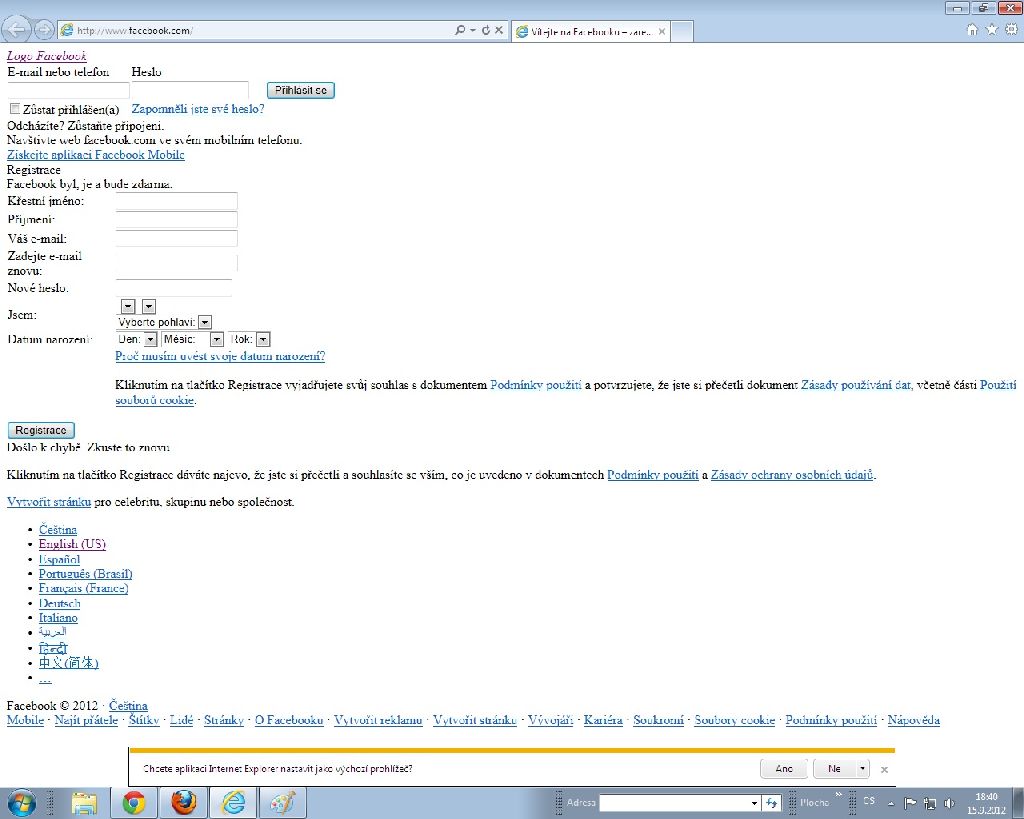Click the Příjmení input field
1024x819 pixels.
176,219
